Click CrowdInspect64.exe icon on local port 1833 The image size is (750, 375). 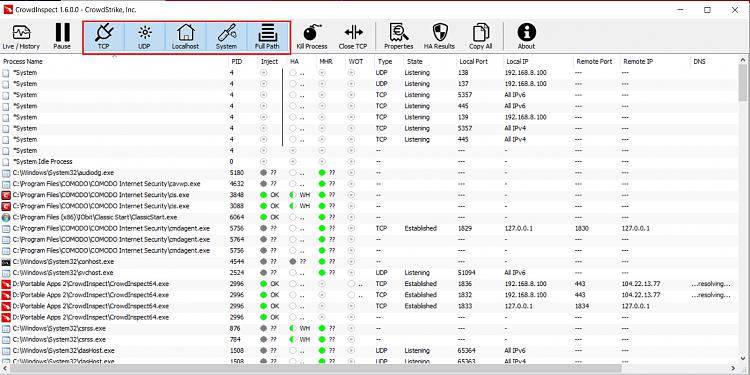tap(6, 306)
